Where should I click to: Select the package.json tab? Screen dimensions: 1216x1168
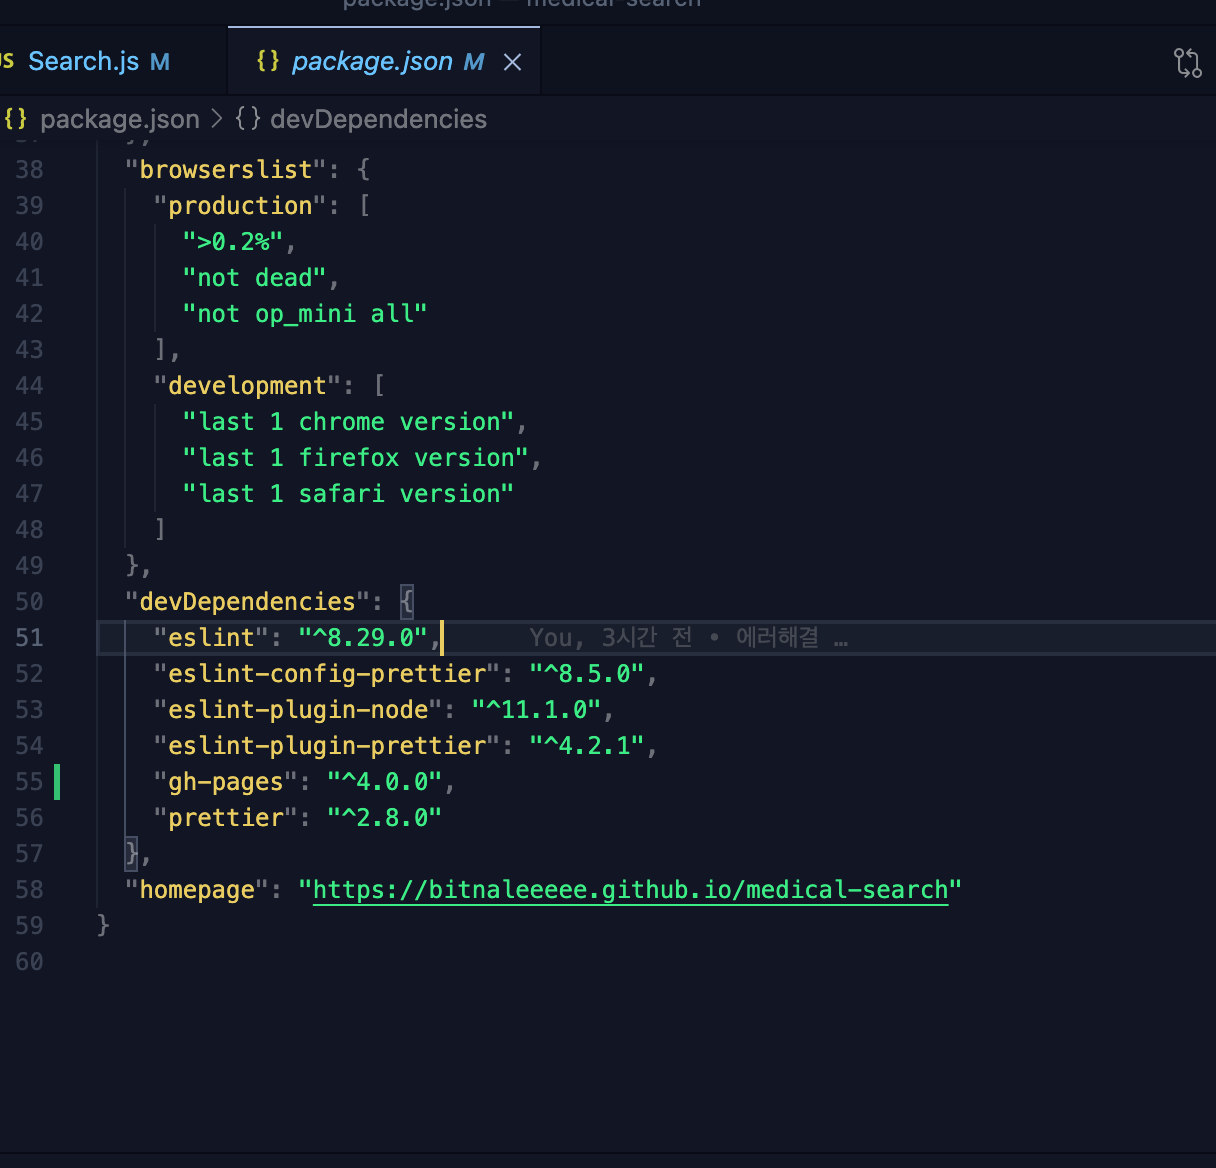pyautogui.click(x=372, y=61)
